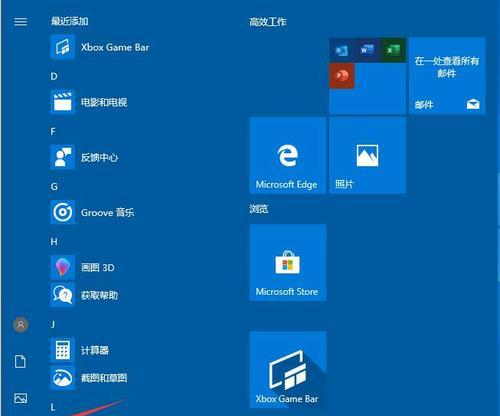
Task: Open the Microsoft Edge tile
Action: coord(288,155)
